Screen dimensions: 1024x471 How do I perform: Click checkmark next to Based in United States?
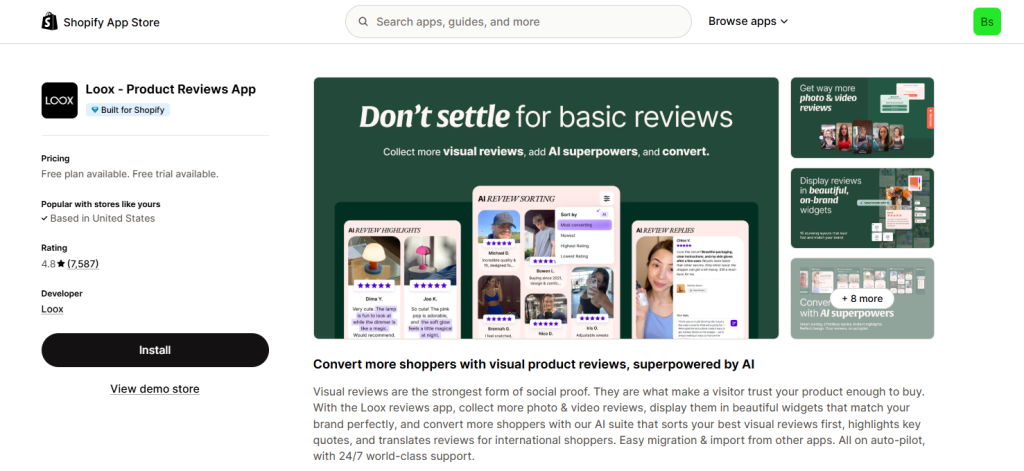[44, 219]
